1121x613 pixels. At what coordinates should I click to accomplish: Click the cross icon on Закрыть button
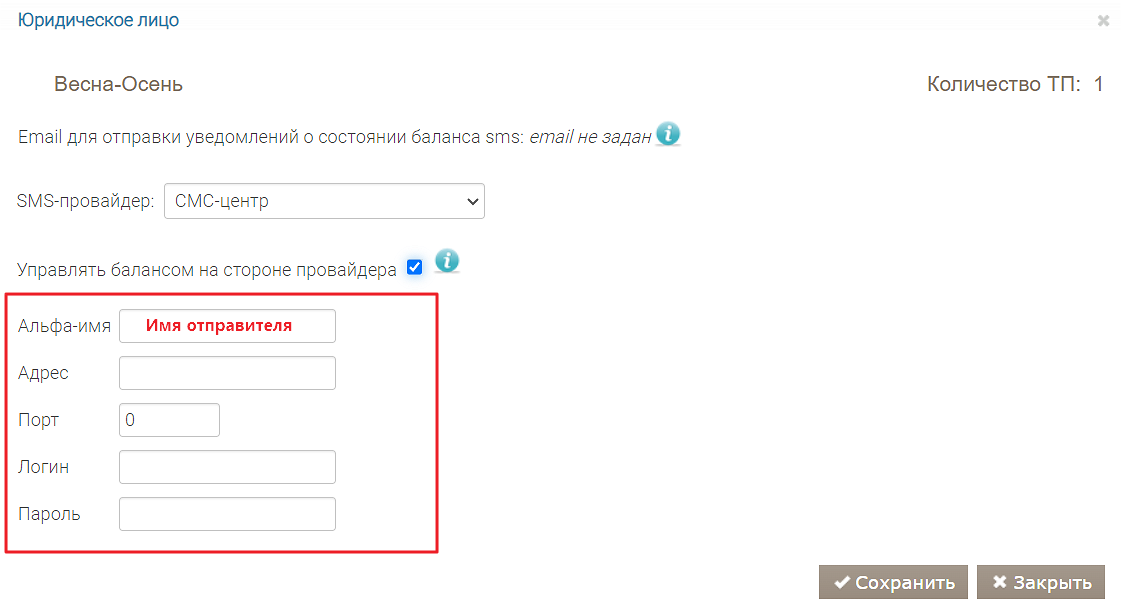(999, 582)
